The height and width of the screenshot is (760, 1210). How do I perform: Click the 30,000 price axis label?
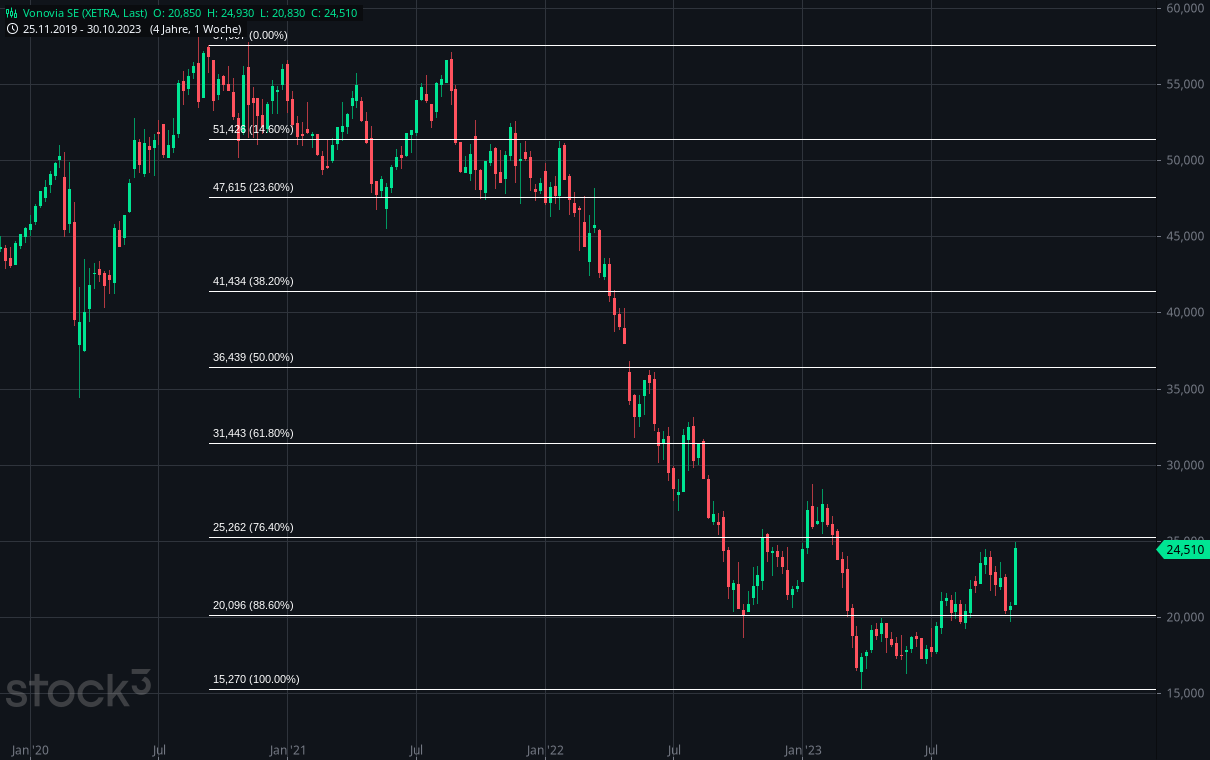(1185, 466)
